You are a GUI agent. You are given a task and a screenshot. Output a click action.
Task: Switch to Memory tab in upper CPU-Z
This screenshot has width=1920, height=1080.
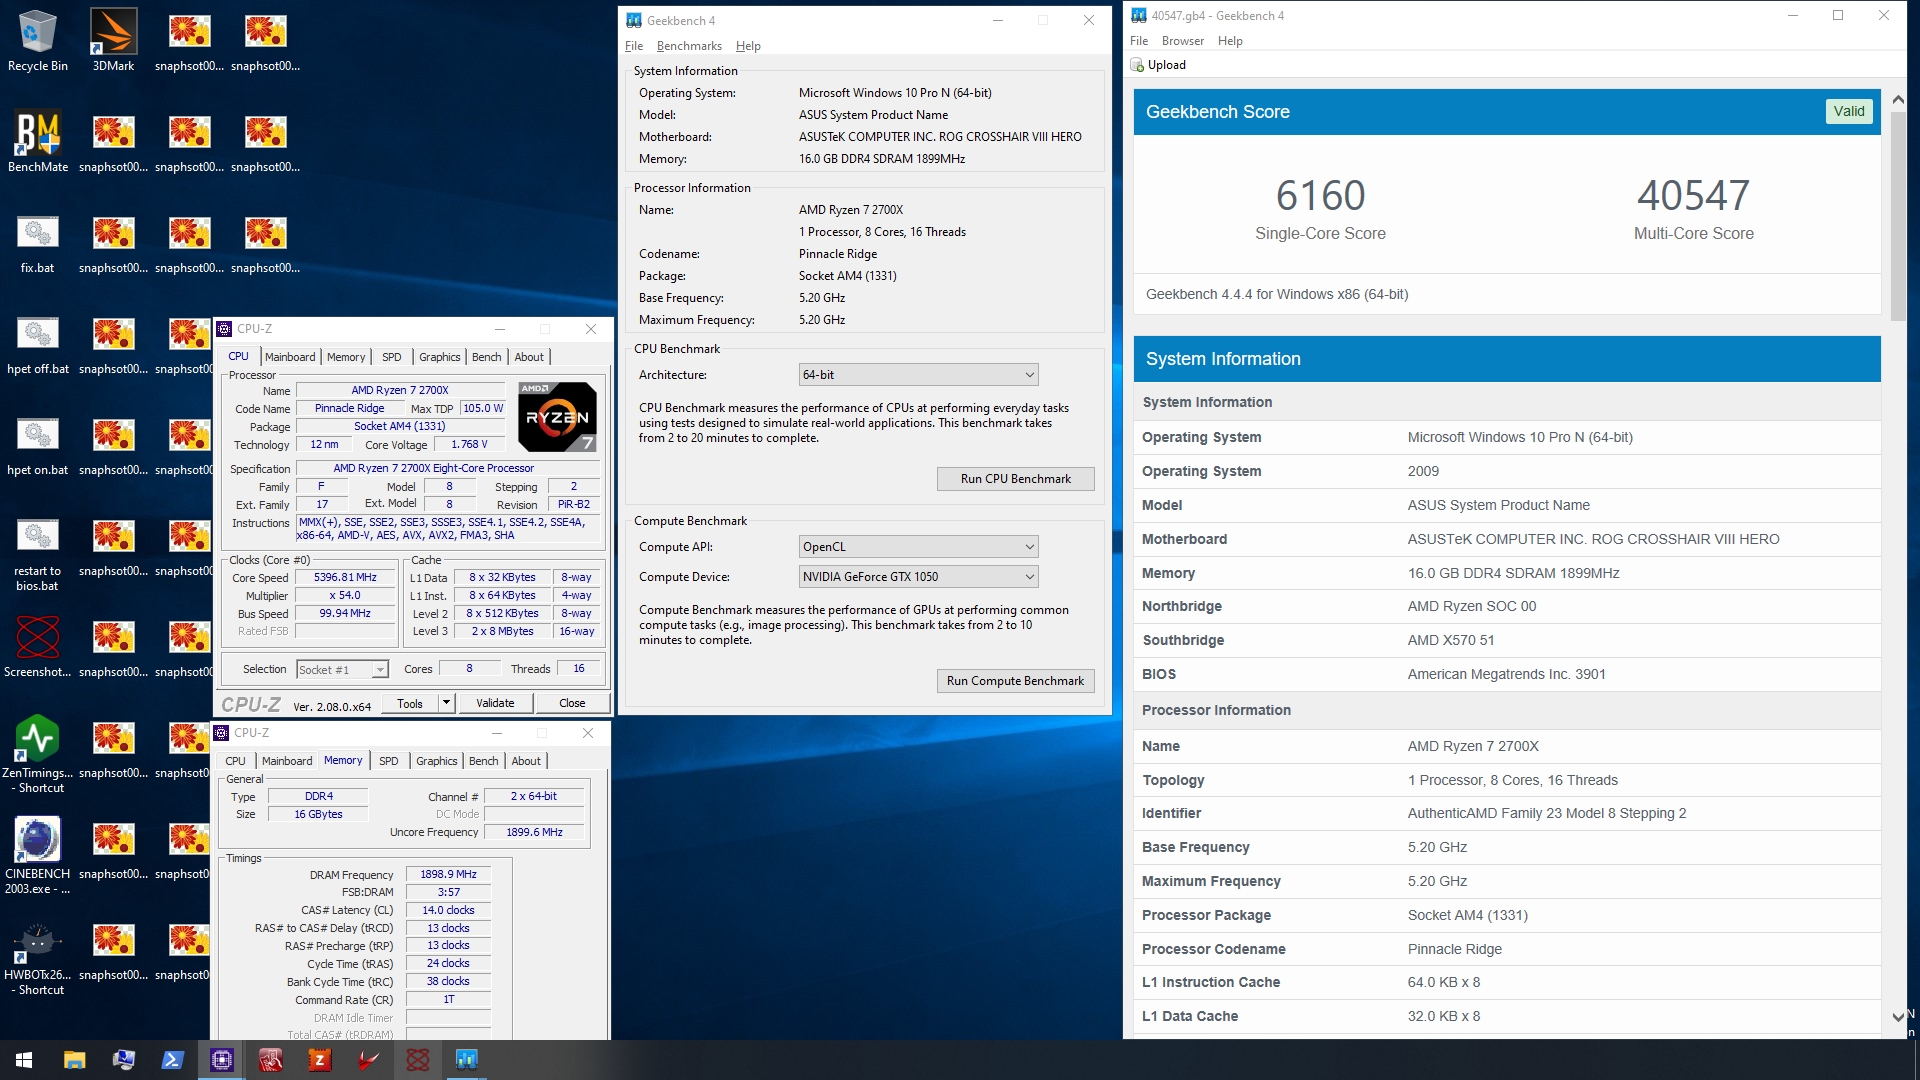click(346, 357)
